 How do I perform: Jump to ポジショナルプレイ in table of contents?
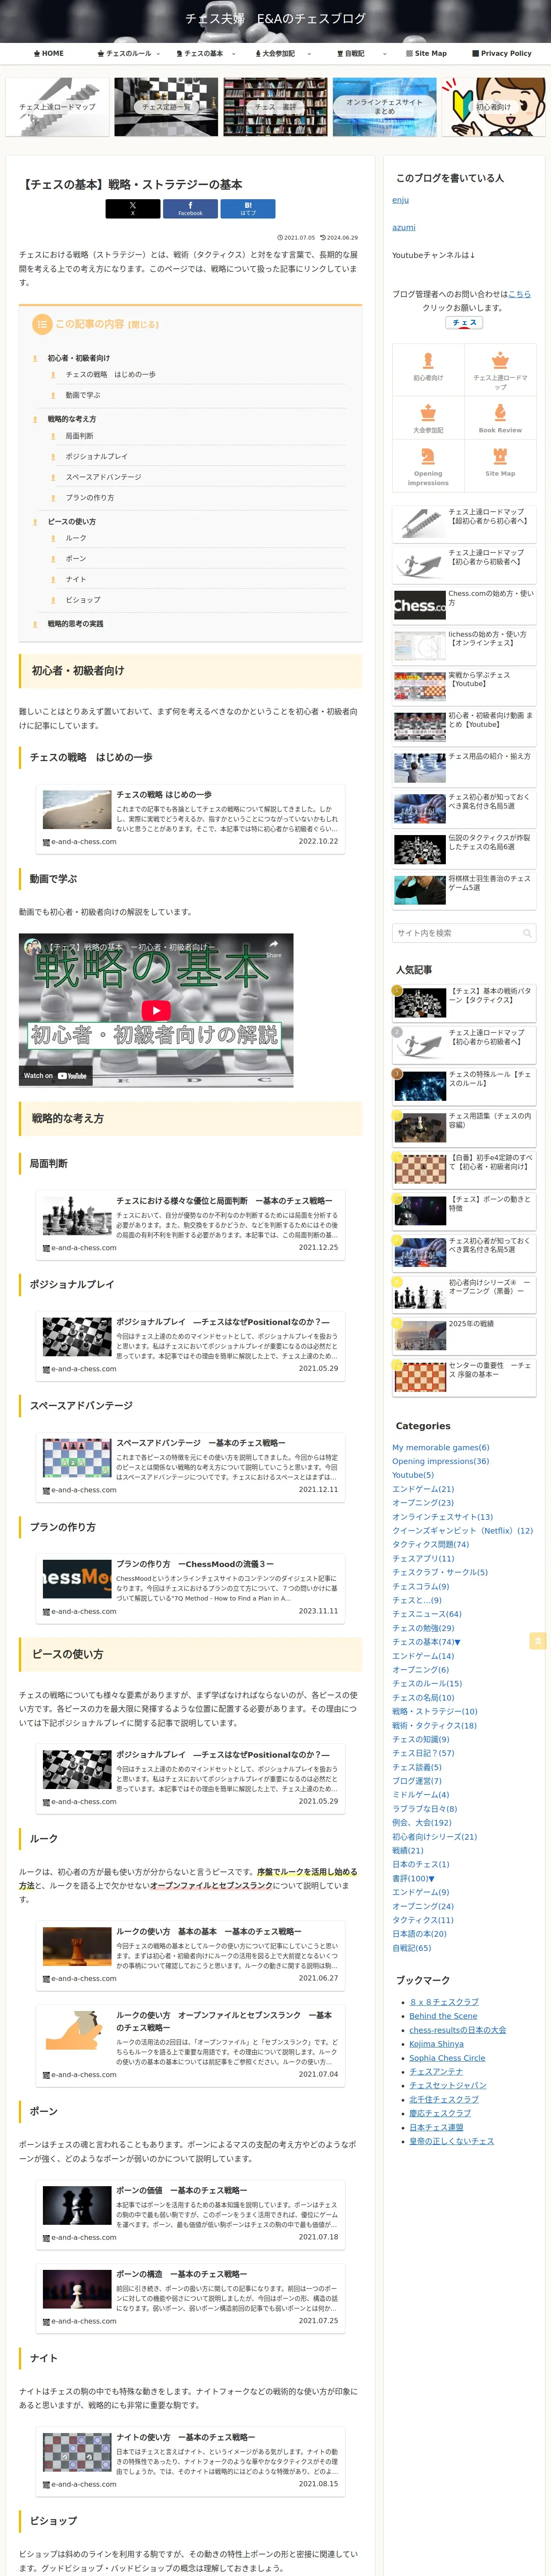click(97, 456)
